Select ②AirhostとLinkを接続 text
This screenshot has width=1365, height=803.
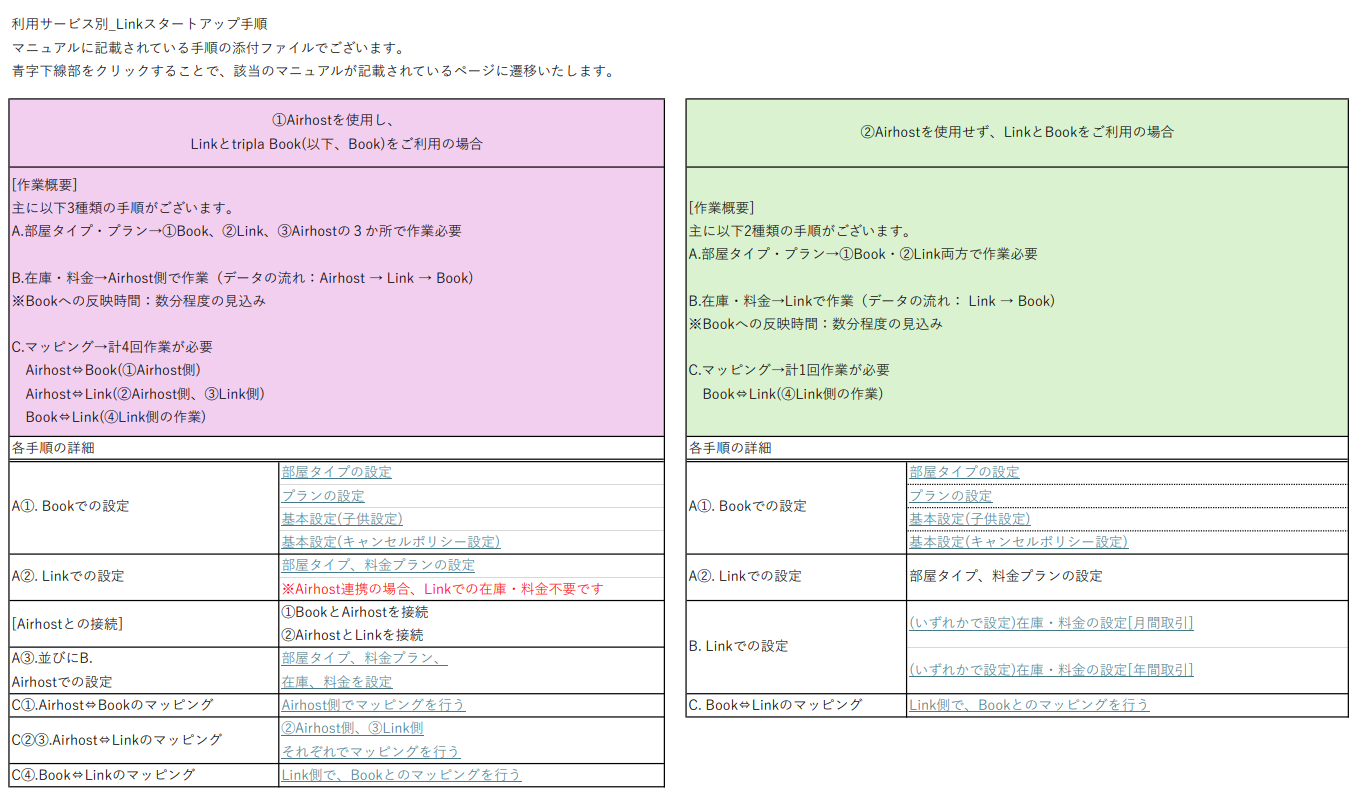point(352,635)
